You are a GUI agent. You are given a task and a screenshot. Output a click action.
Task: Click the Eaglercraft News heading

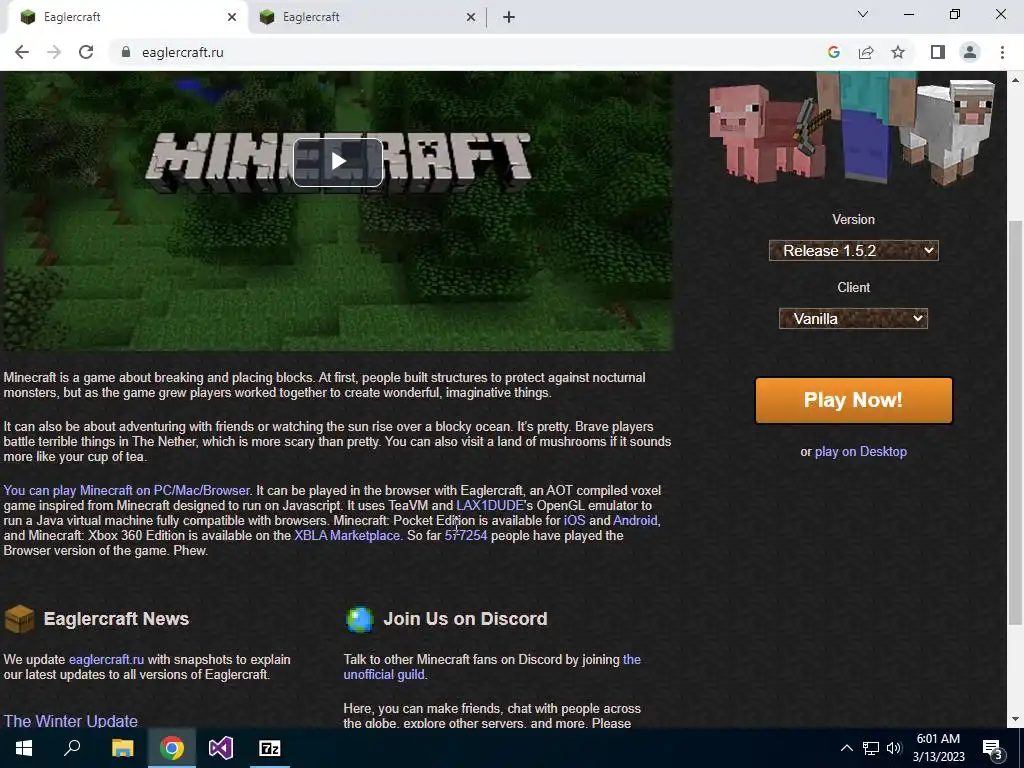[116, 619]
